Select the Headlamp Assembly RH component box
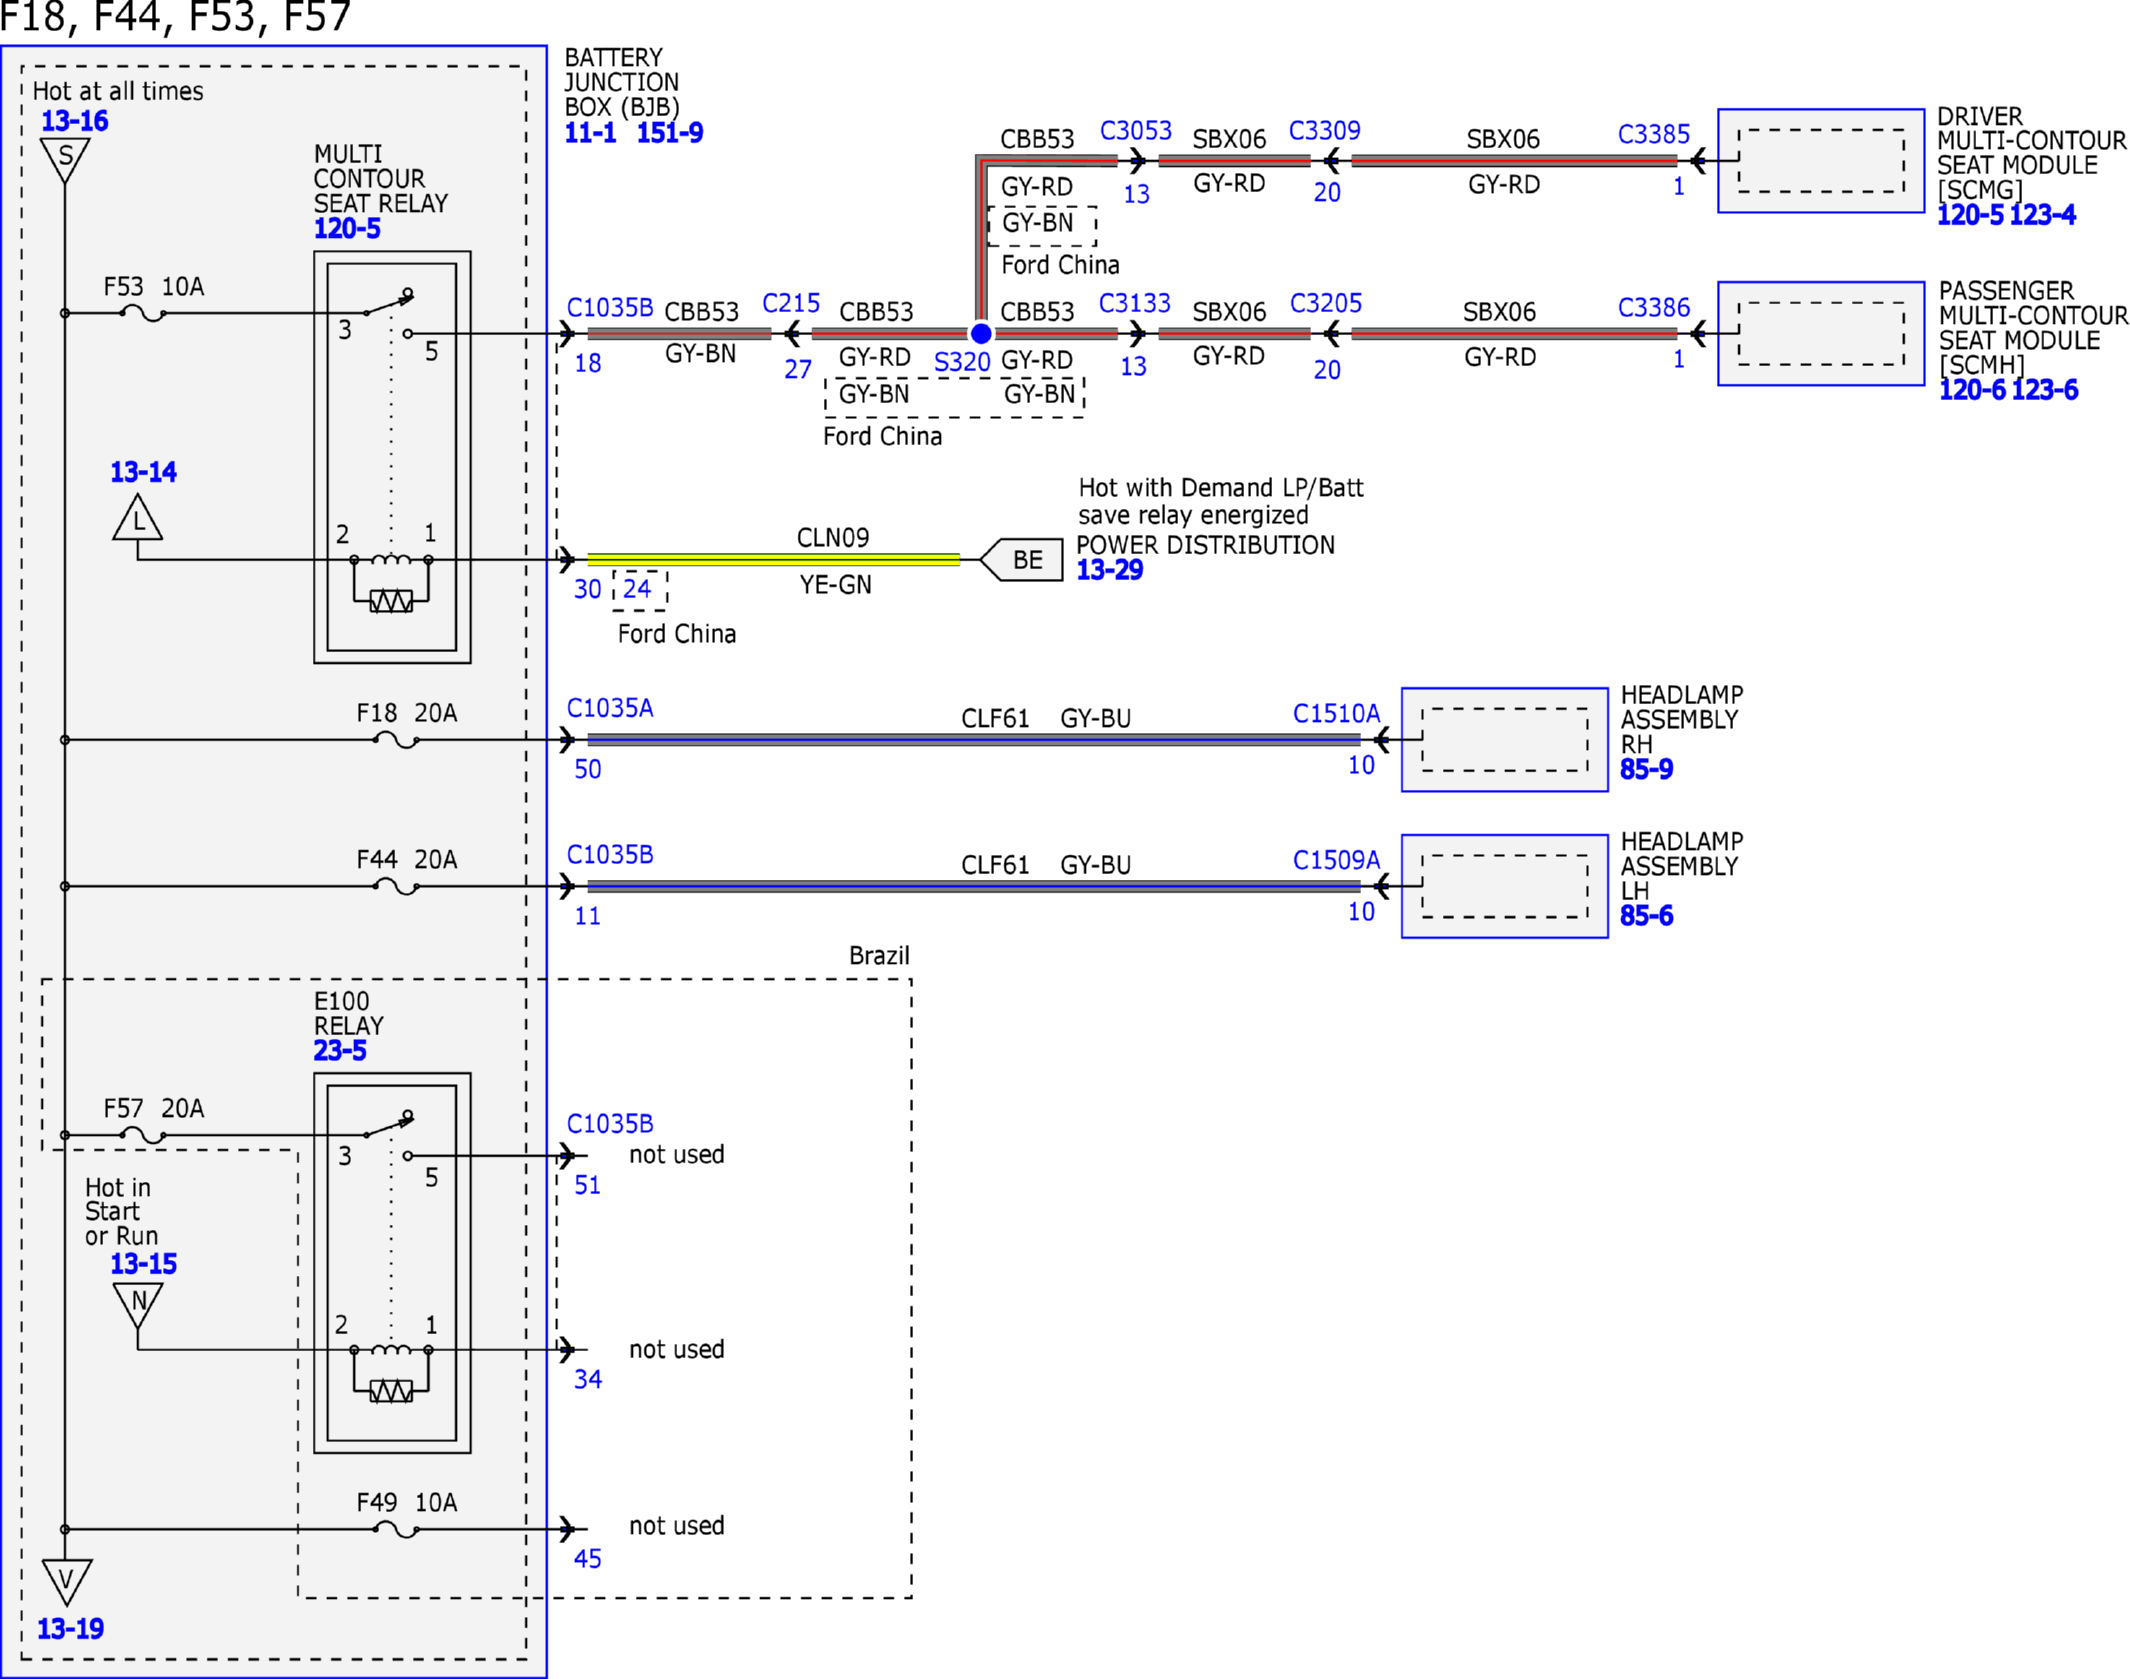Screen dimensions: 2130x1679 coord(1505,740)
